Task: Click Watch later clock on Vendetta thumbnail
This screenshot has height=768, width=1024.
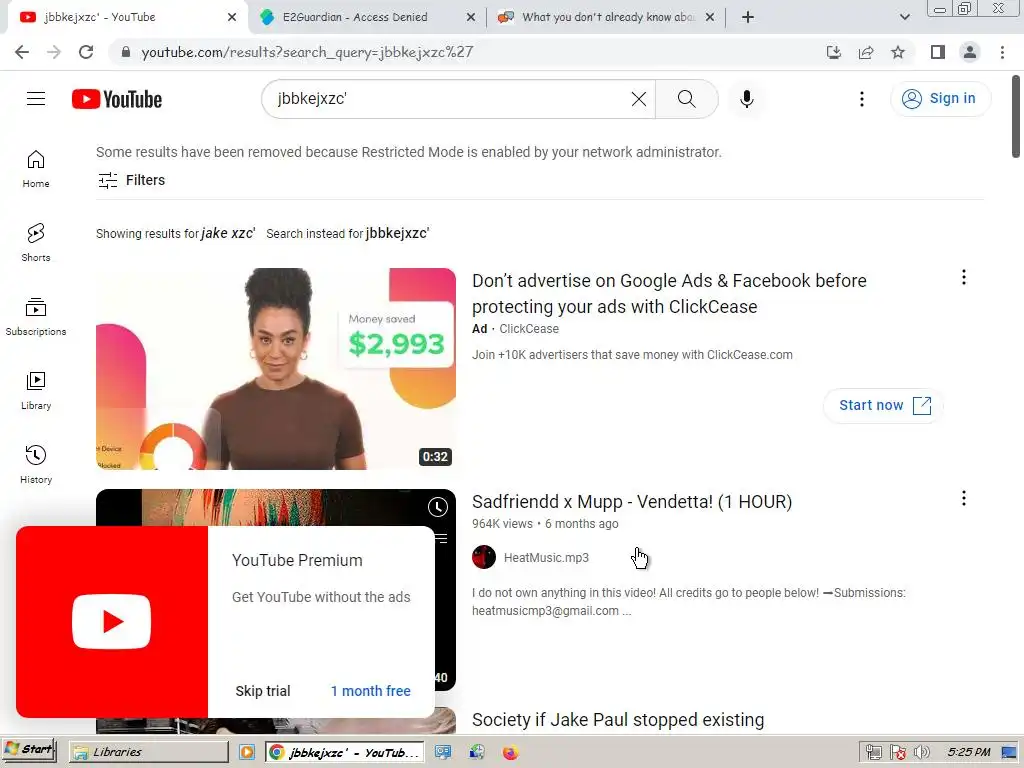Action: tap(438, 507)
